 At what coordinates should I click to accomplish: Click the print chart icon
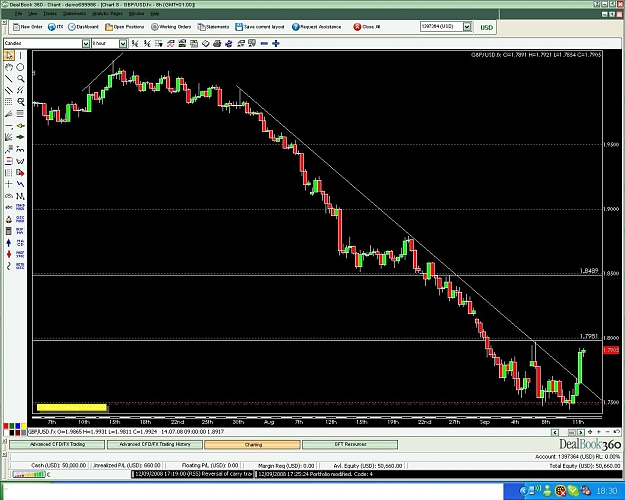click(217, 43)
